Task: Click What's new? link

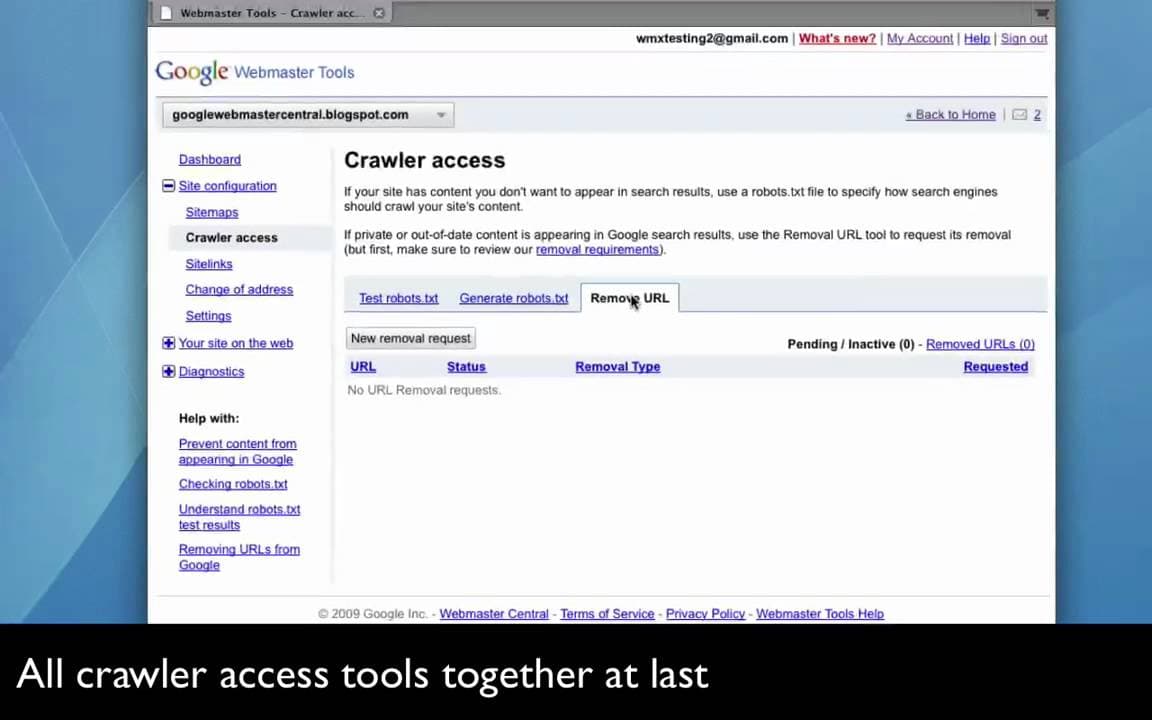Action: [x=837, y=38]
